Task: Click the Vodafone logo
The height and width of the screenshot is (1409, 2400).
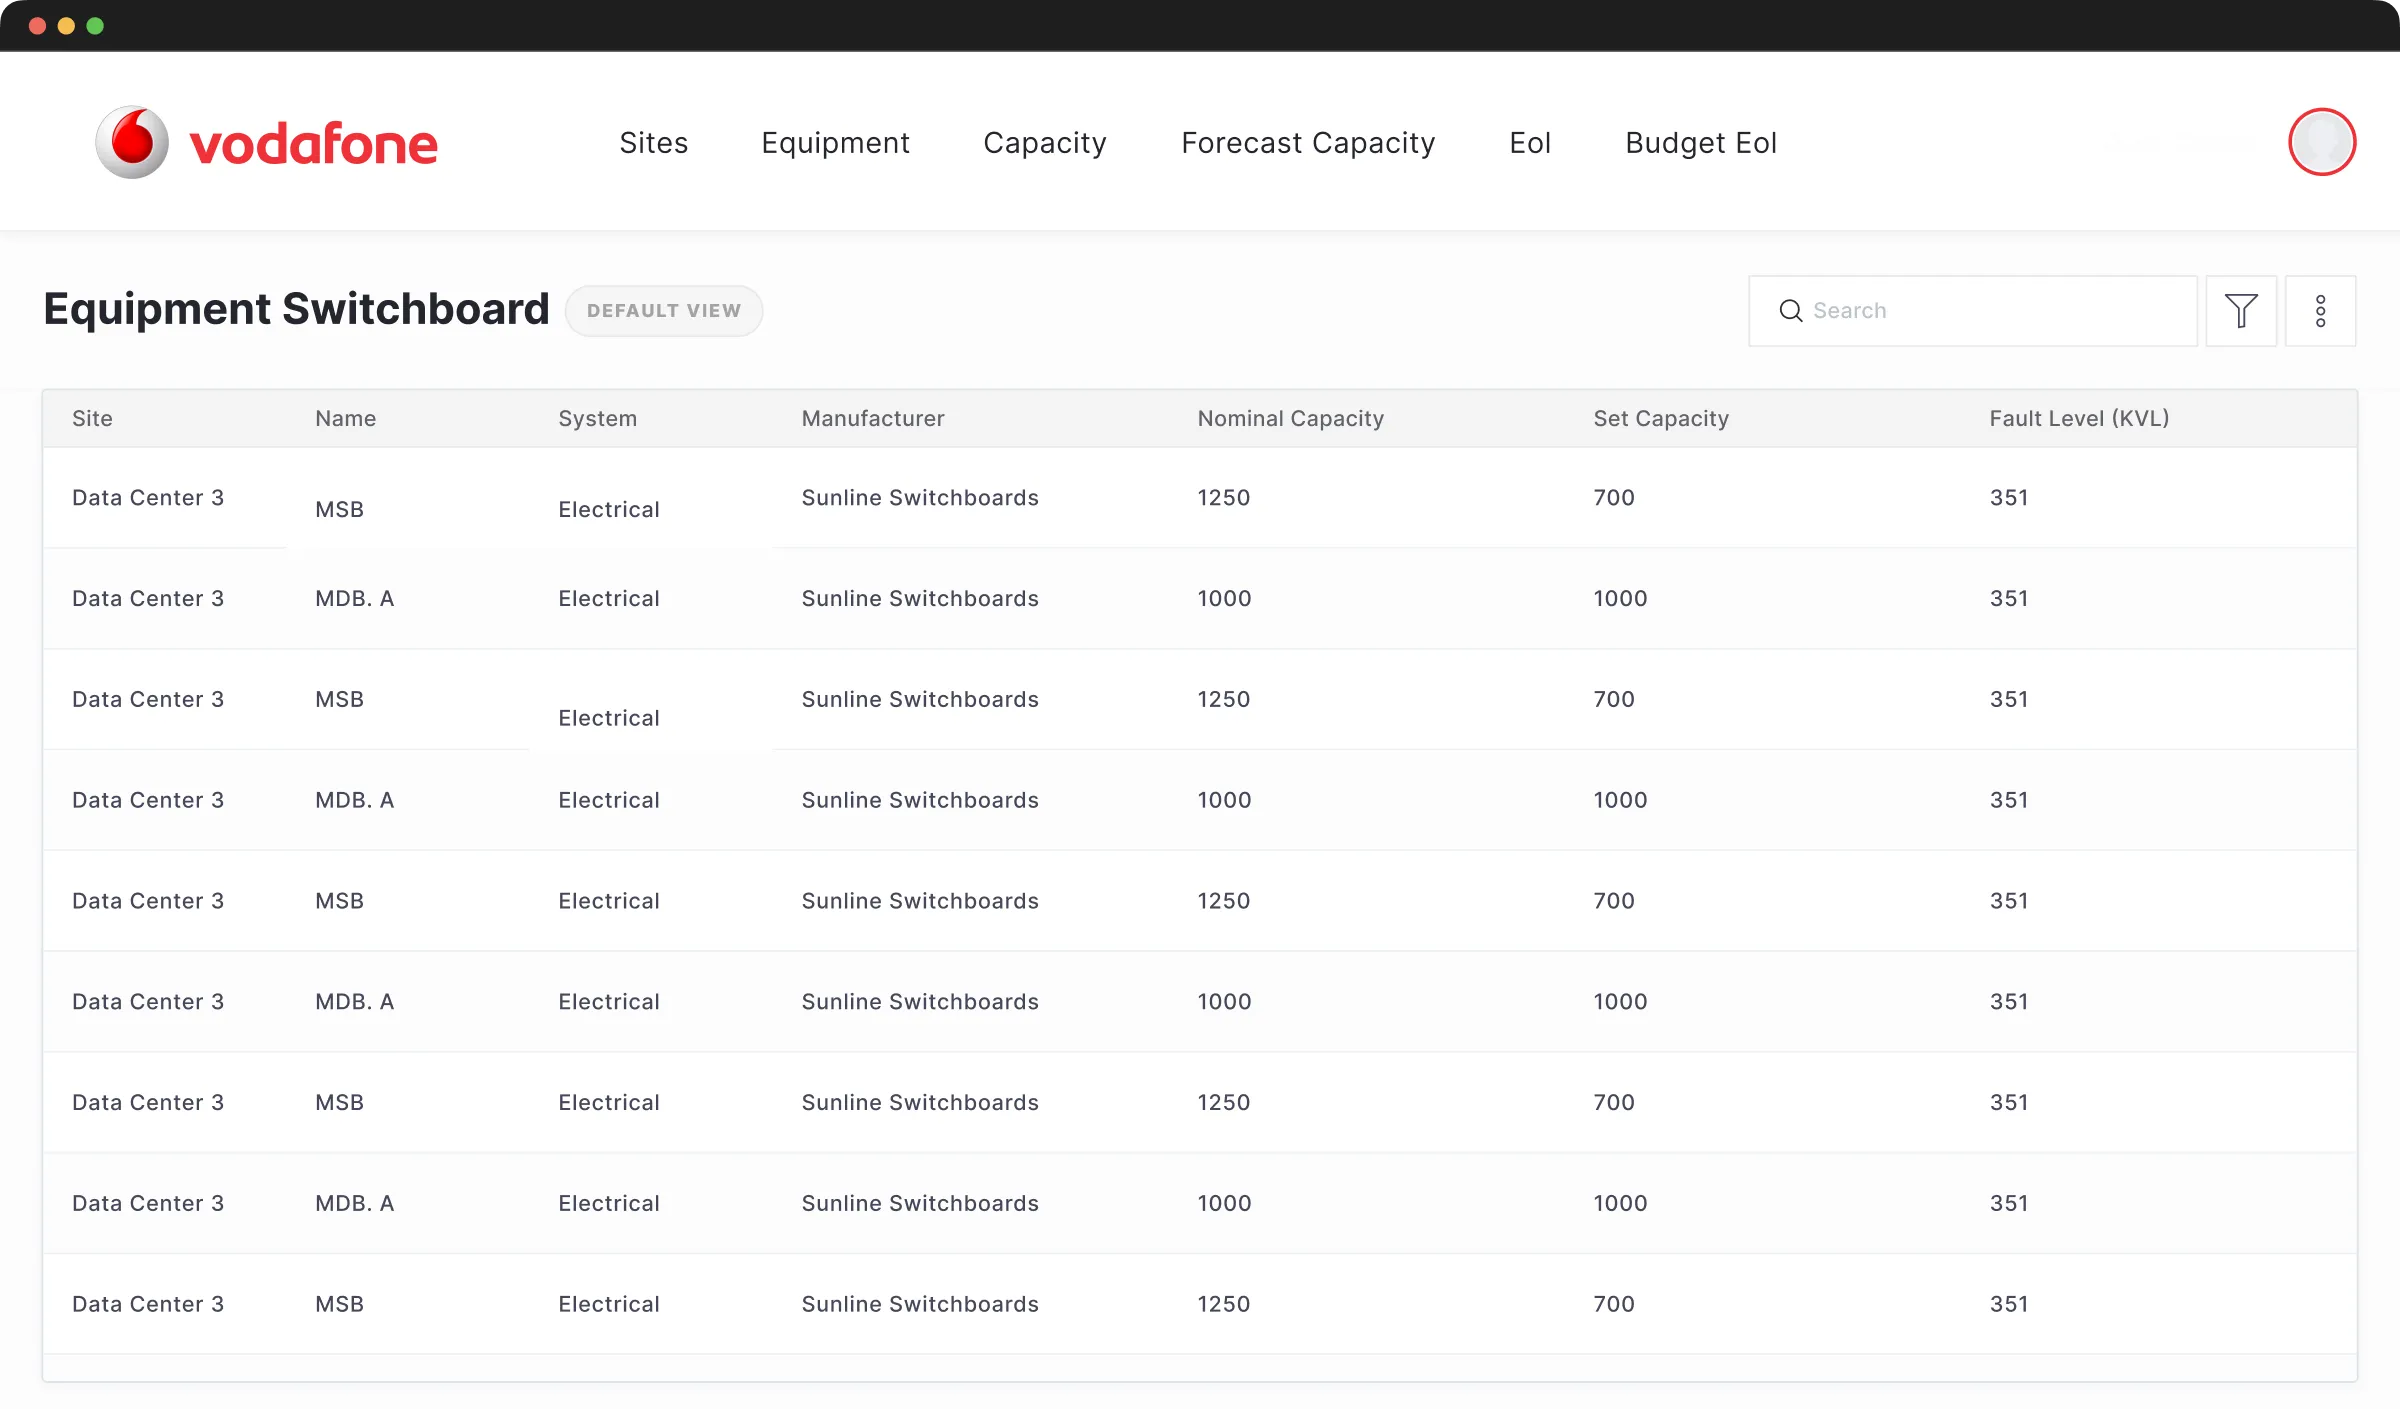Action: (x=265, y=142)
